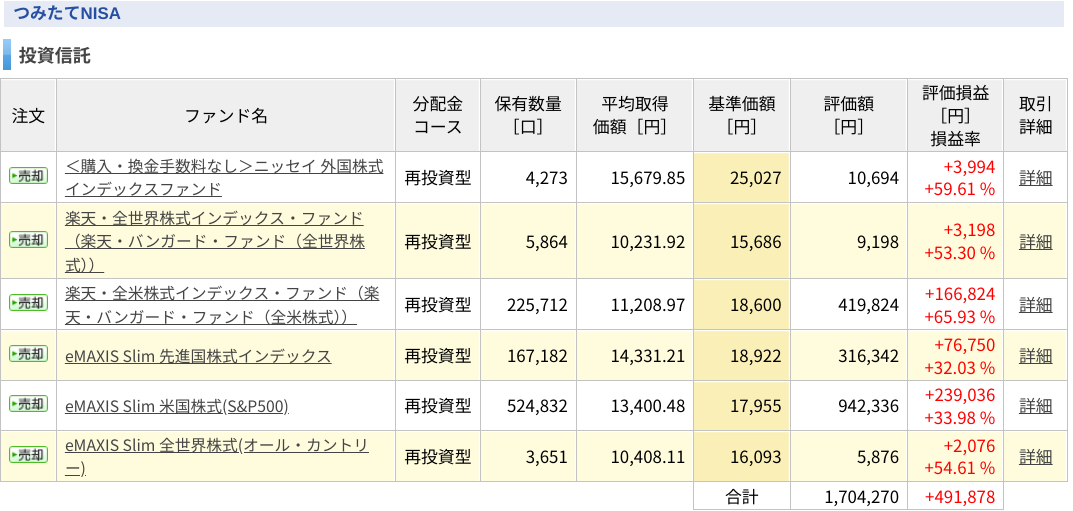1073x511 pixels.
Task: Open eMAXIS Slim 先進国株式インデックス link
Action: (x=198, y=356)
